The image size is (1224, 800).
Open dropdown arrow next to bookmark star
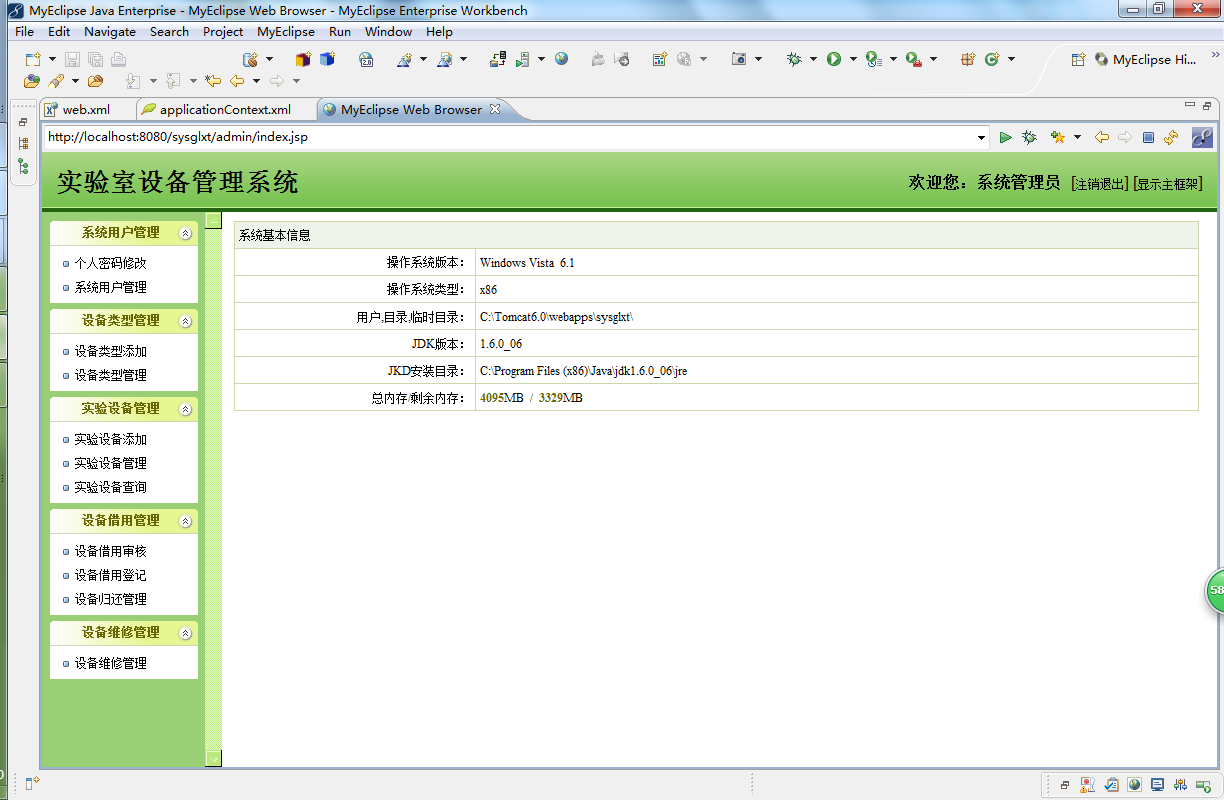(1077, 137)
